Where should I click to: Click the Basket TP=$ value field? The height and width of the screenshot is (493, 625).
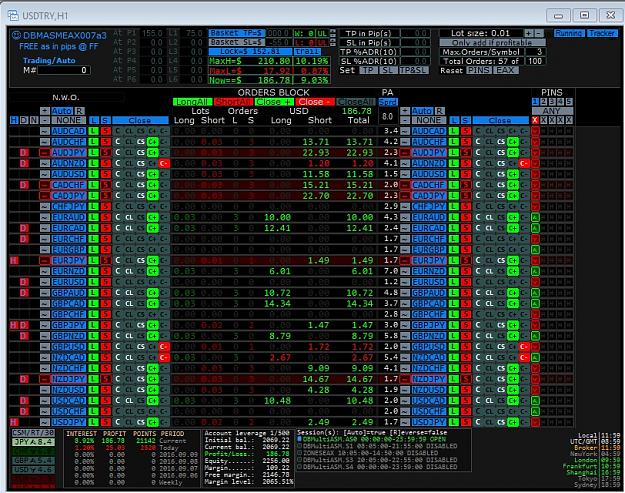tap(278, 33)
